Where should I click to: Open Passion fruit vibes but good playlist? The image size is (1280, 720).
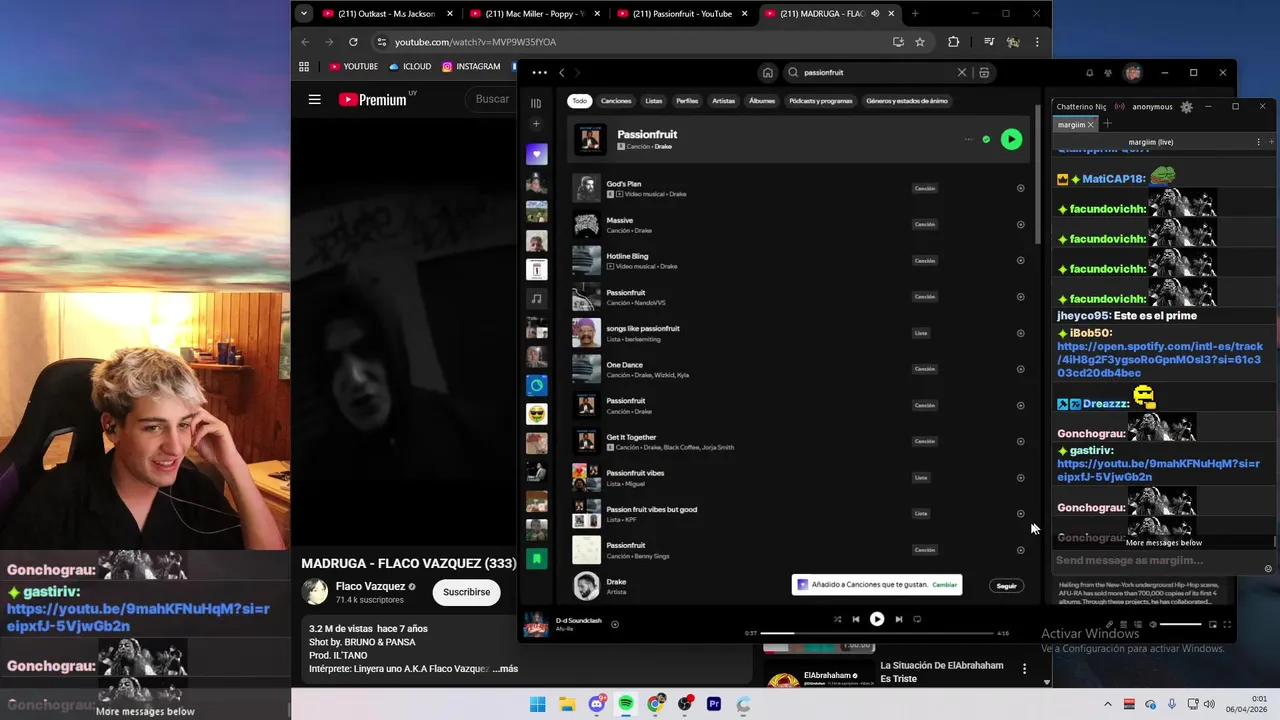(800, 513)
